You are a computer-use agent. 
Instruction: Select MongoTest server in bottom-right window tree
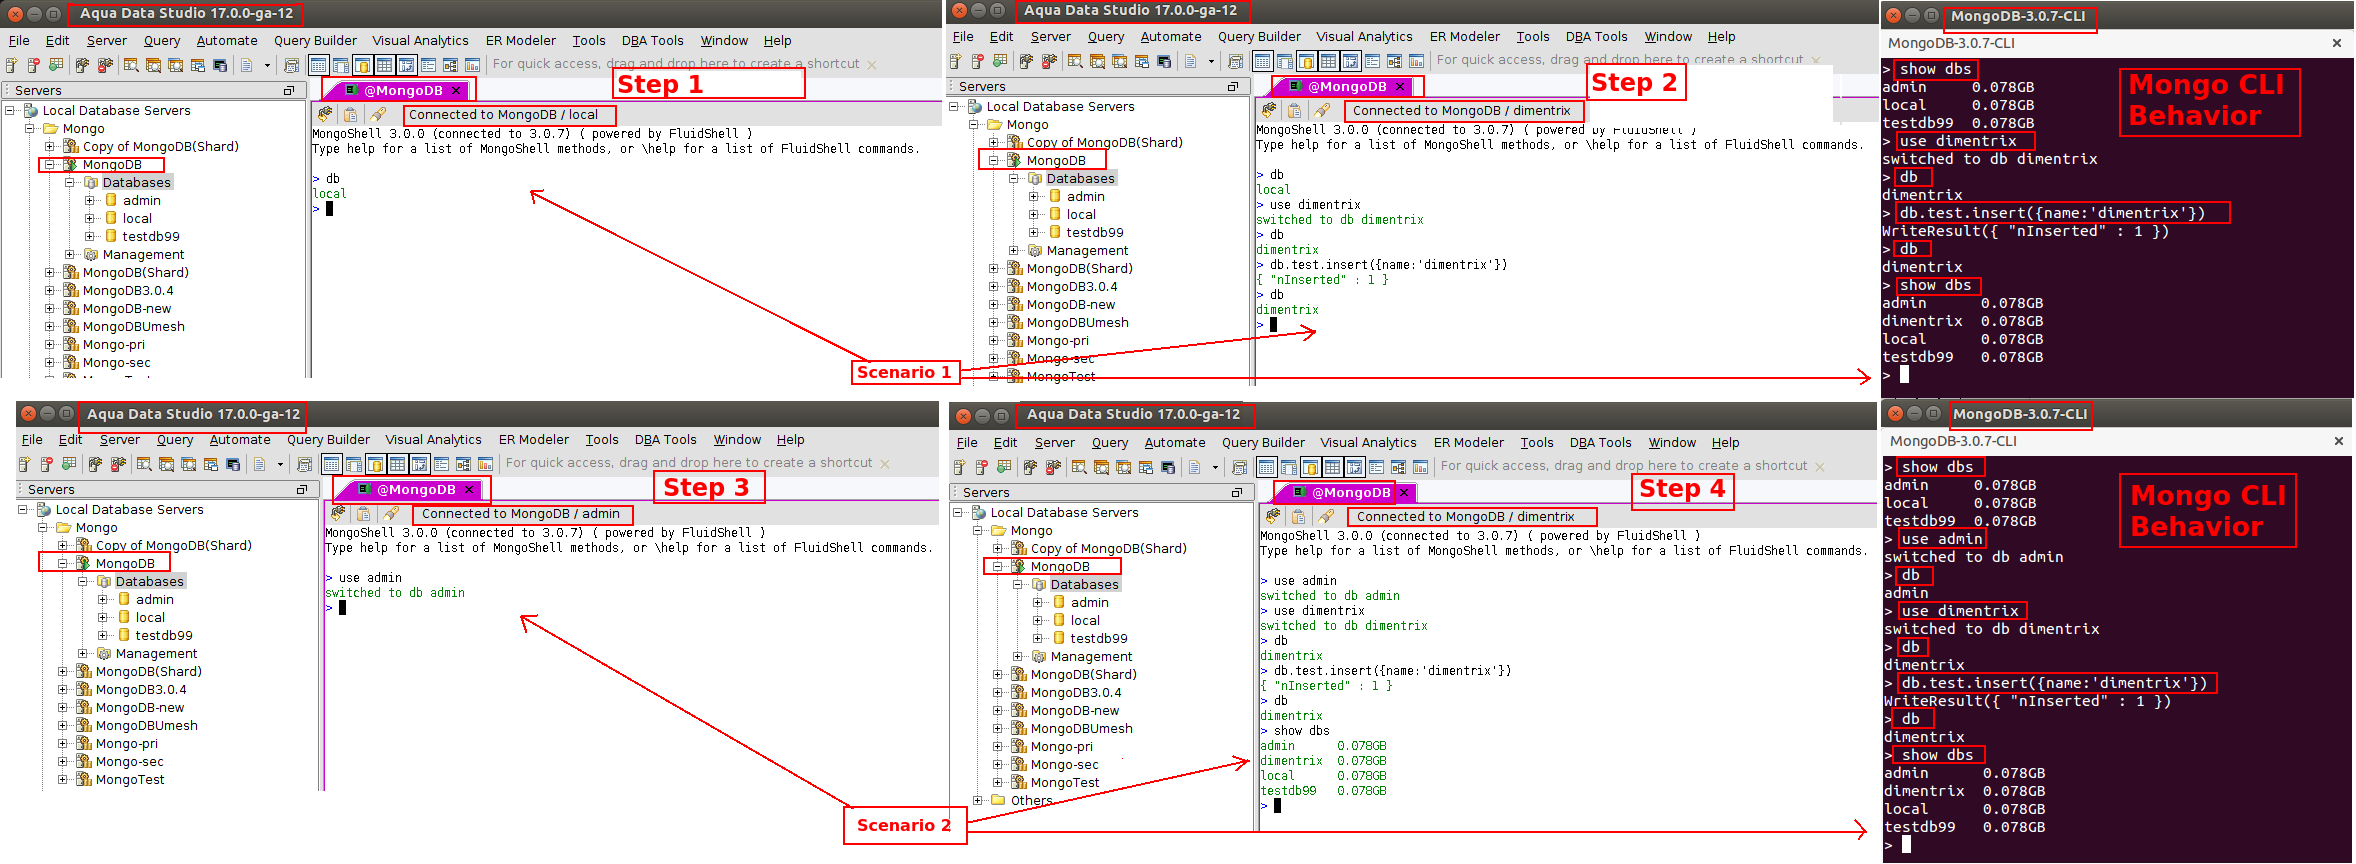pyautogui.click(x=1064, y=782)
